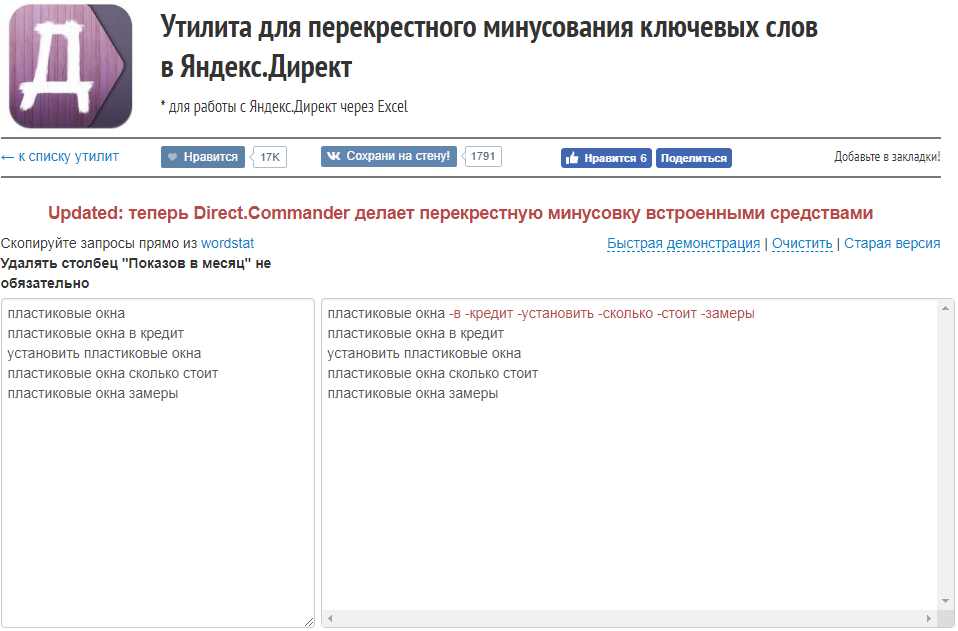Click the horizontal scrollbar left arrow
The height and width of the screenshot is (631, 958).
pyautogui.click(x=330, y=618)
